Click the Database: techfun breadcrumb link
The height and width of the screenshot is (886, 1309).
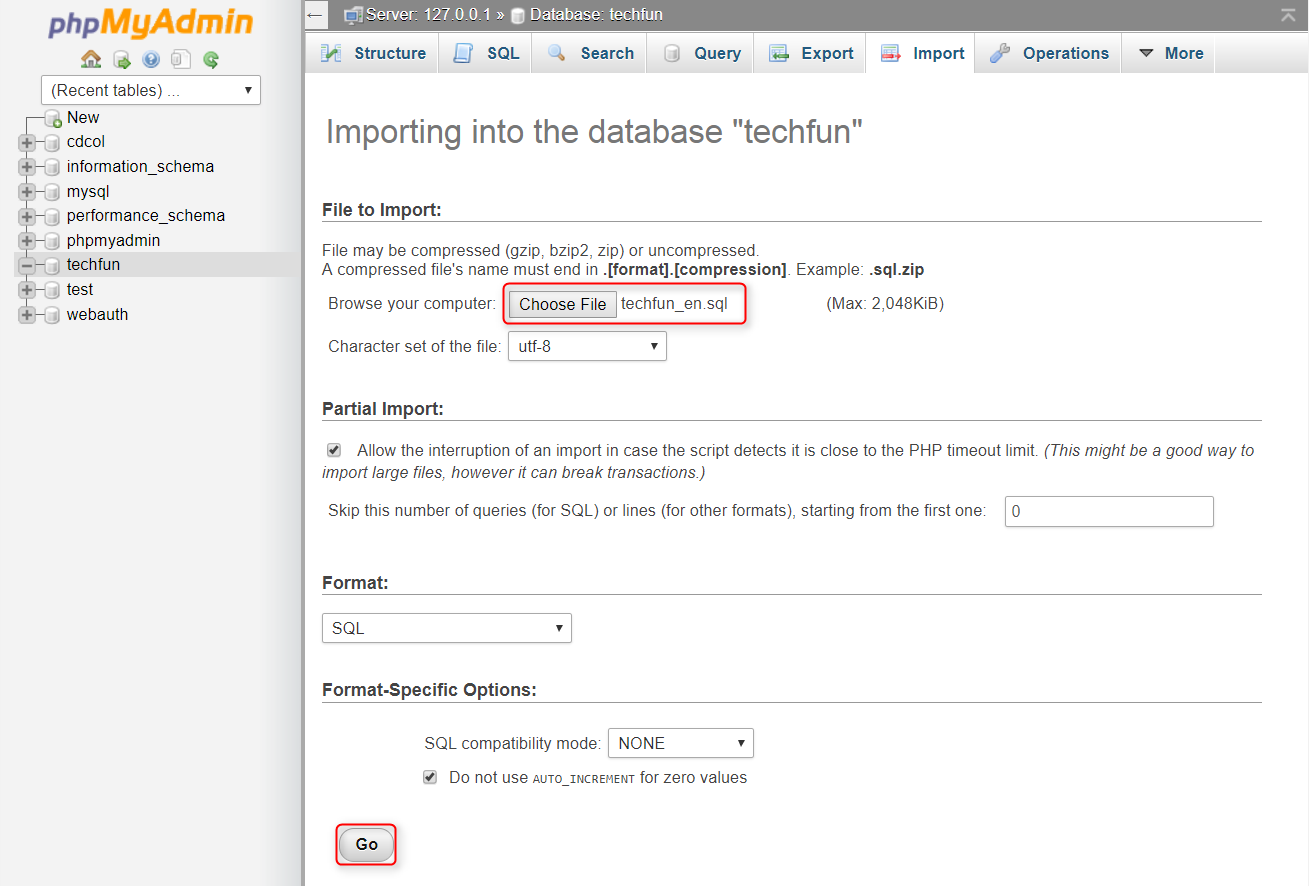click(596, 15)
